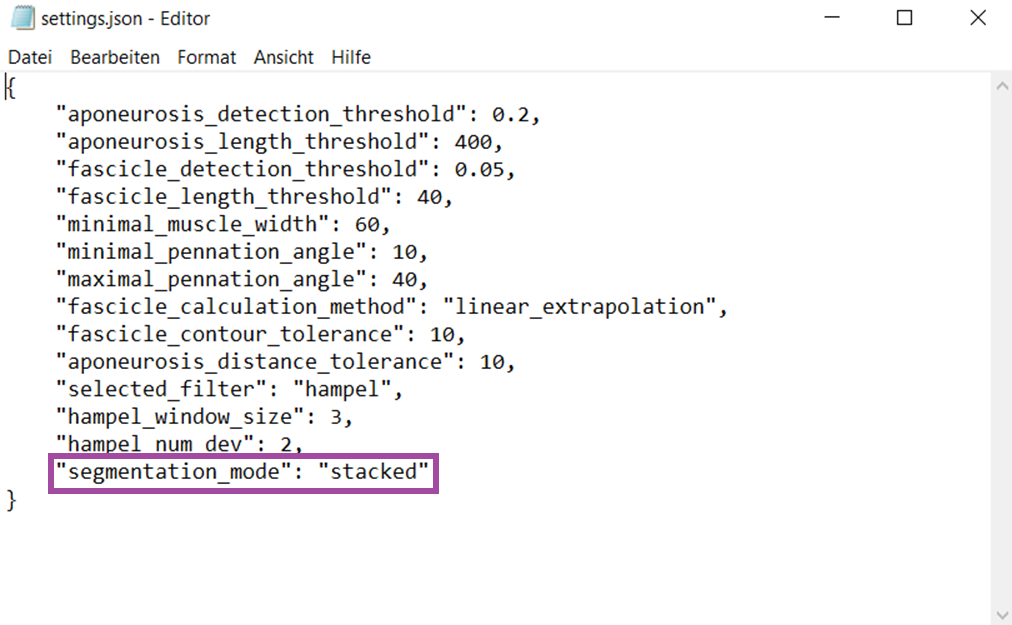Open the Datei menu

(29, 57)
